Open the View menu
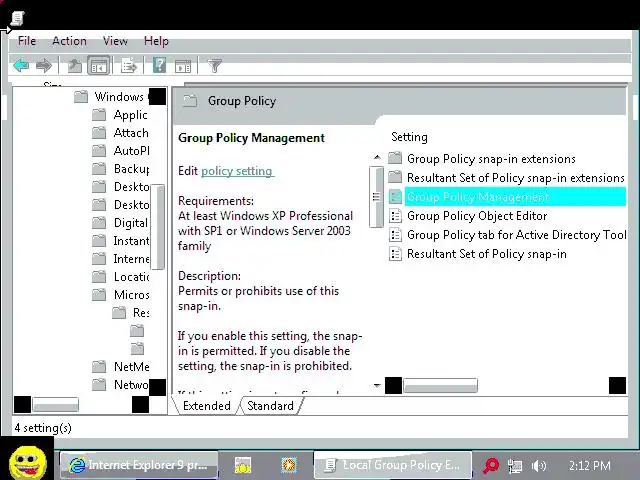 coord(115,41)
